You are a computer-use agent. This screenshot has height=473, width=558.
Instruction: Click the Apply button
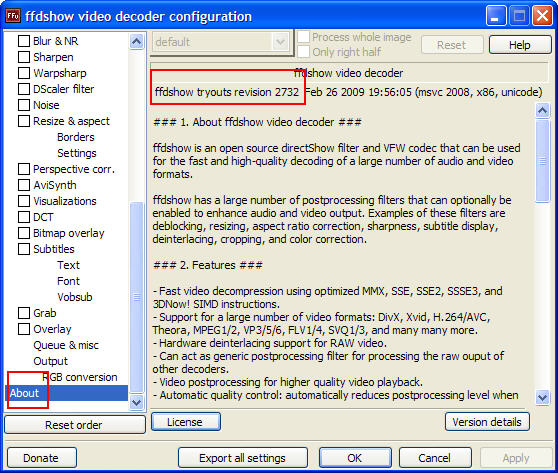[x=516, y=458]
